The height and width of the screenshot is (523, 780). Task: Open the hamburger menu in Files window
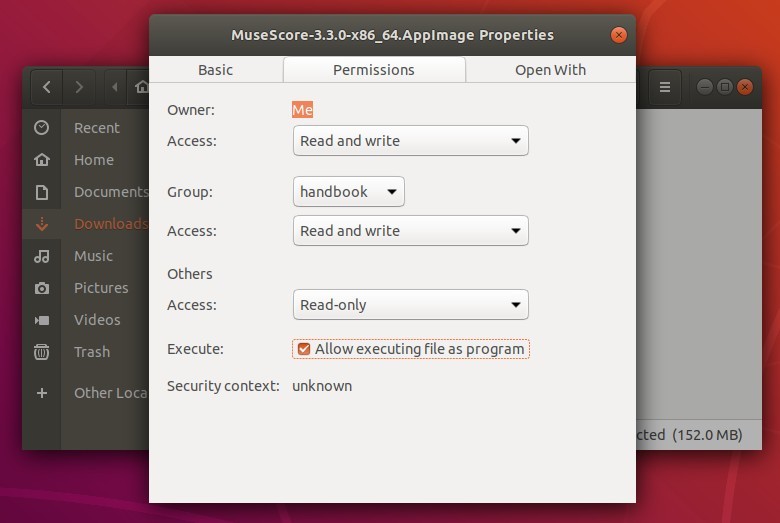[x=665, y=87]
